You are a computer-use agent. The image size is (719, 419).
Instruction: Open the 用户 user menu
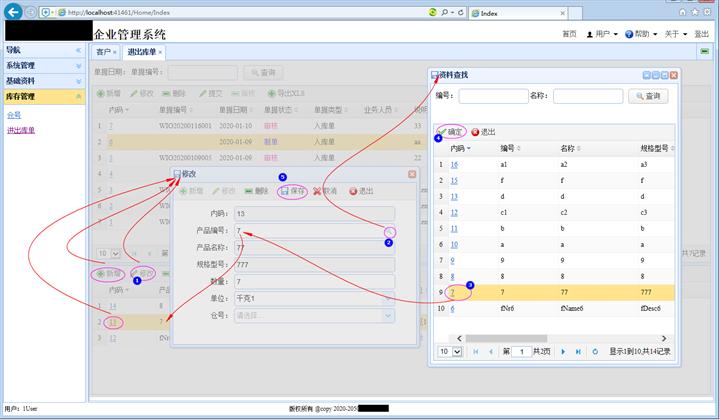tap(601, 34)
